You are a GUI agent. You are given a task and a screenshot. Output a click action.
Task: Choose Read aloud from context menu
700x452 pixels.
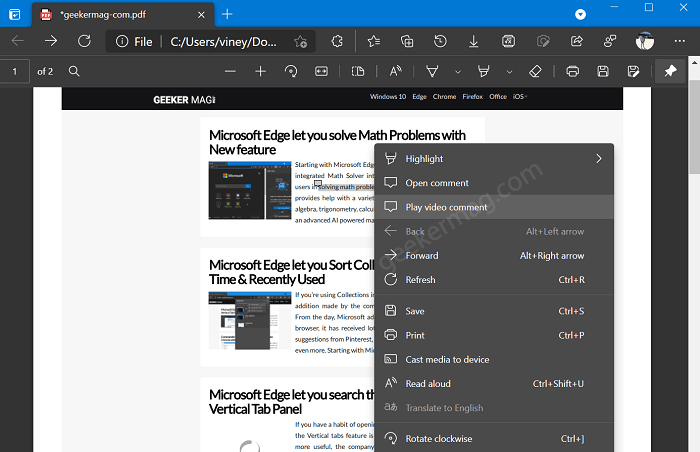pos(494,383)
